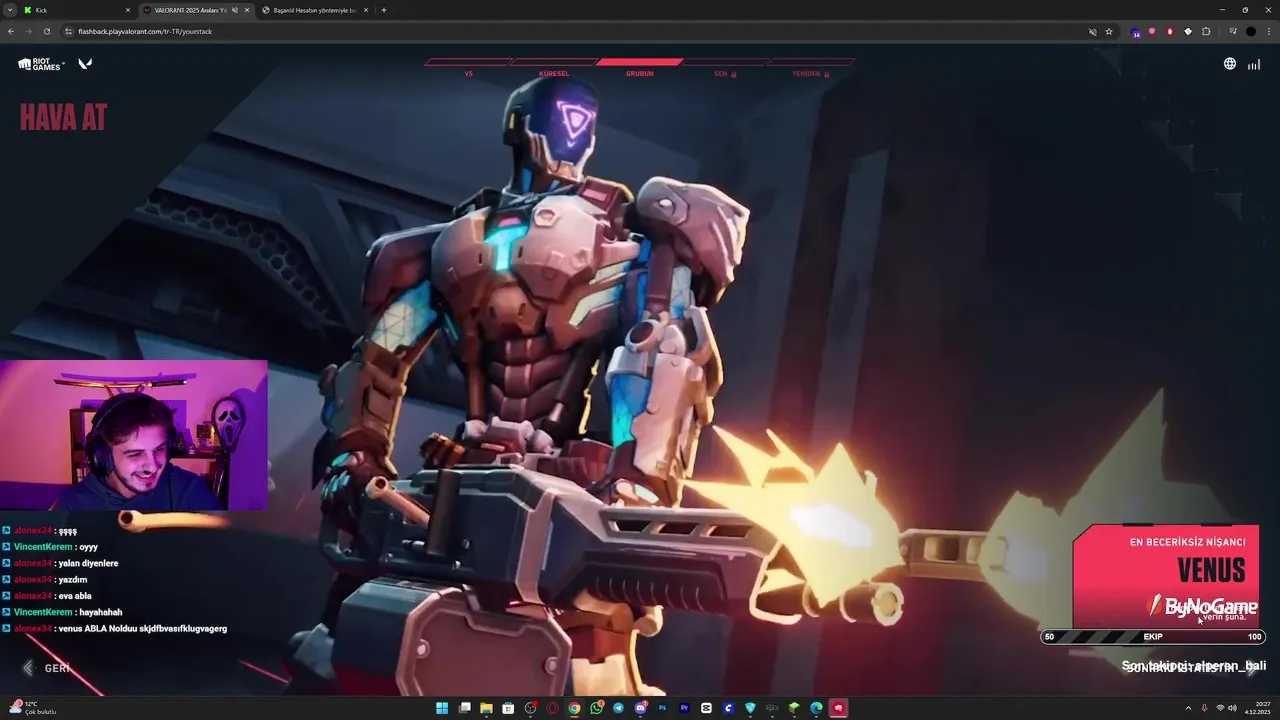1280x720 pixels.
Task: Switch to the Kick browser tab
Action: 75,10
